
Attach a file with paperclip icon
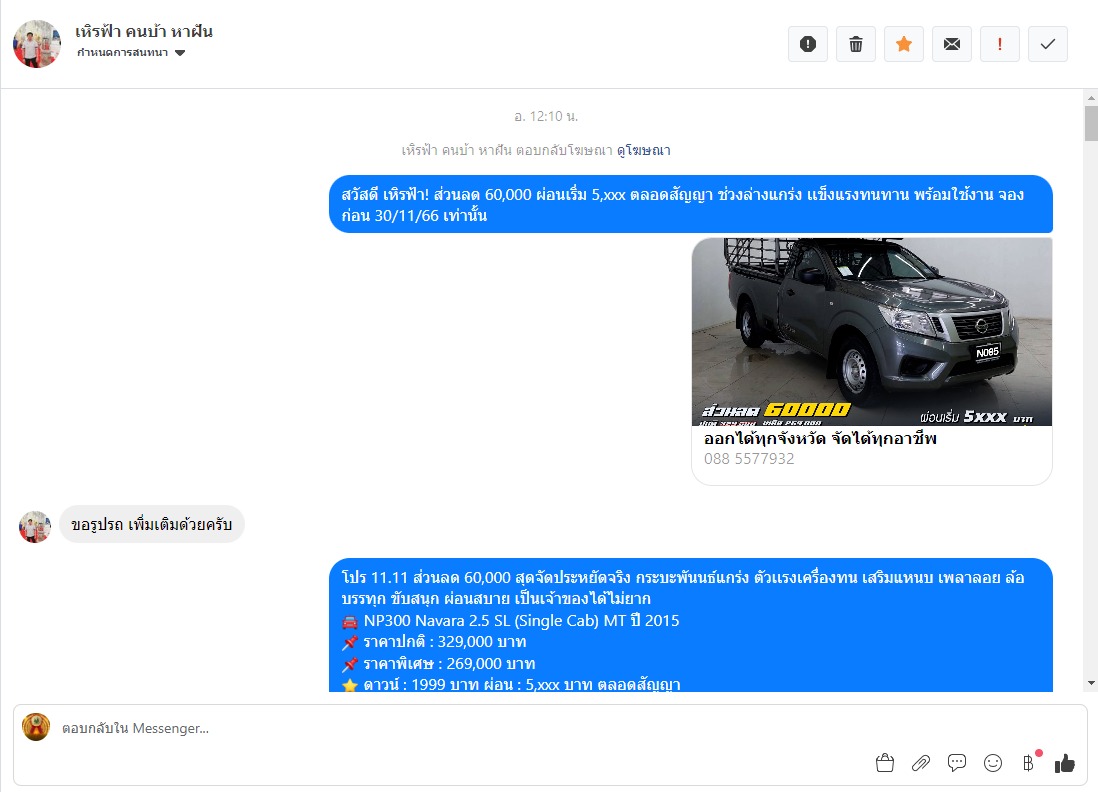[921, 763]
